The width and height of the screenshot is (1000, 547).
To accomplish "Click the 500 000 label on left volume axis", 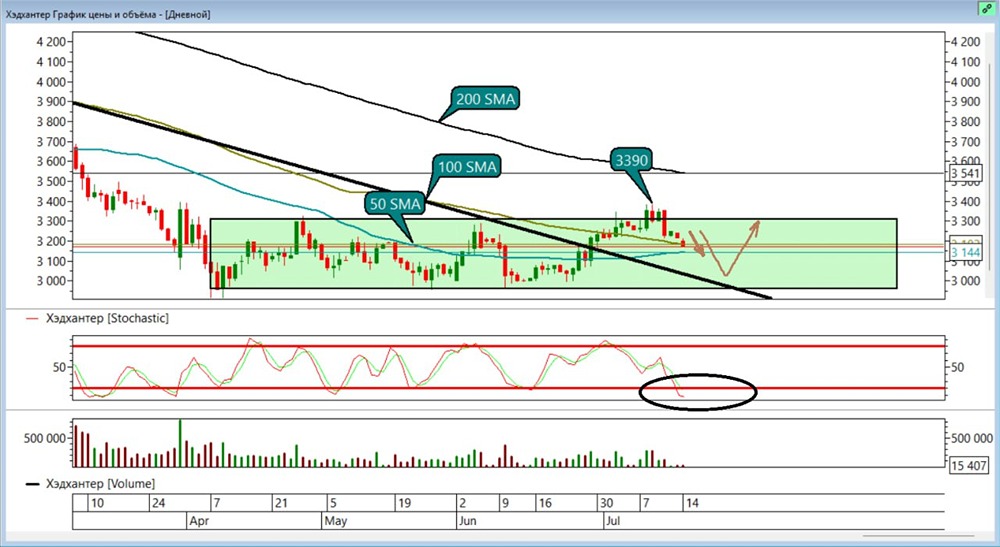I will [45, 438].
